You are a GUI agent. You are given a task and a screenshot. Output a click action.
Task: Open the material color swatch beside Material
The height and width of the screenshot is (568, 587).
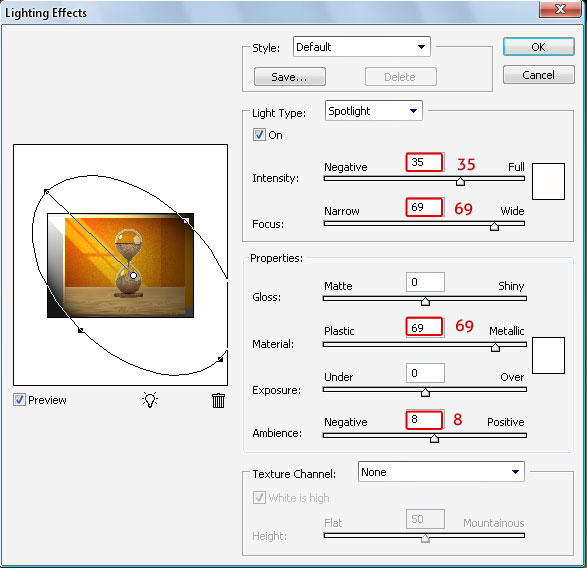point(548,355)
